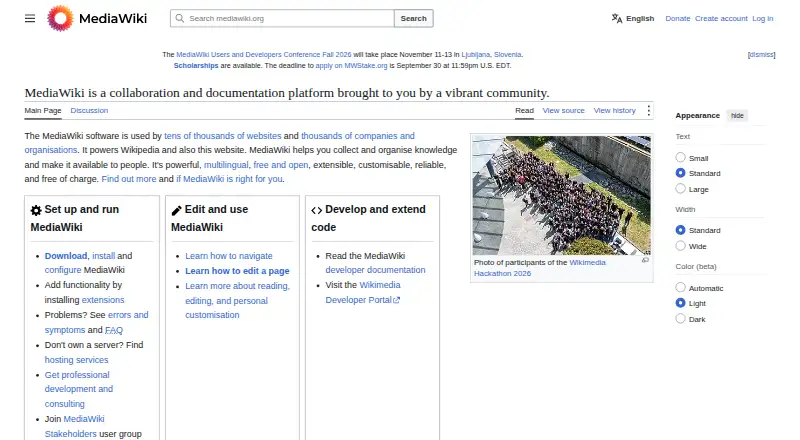Open if MediaWiki is right for you
The height and width of the screenshot is (440, 800).
pos(229,179)
